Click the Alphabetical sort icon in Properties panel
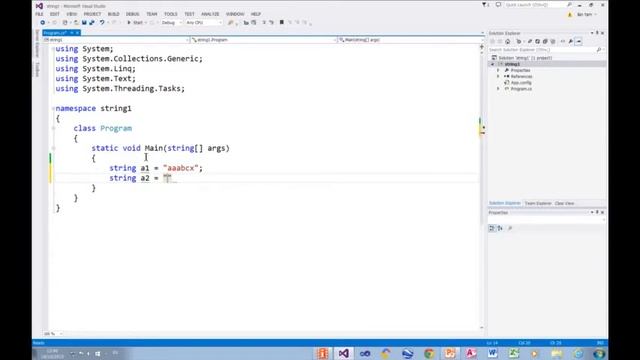640x360 pixels. (500, 229)
